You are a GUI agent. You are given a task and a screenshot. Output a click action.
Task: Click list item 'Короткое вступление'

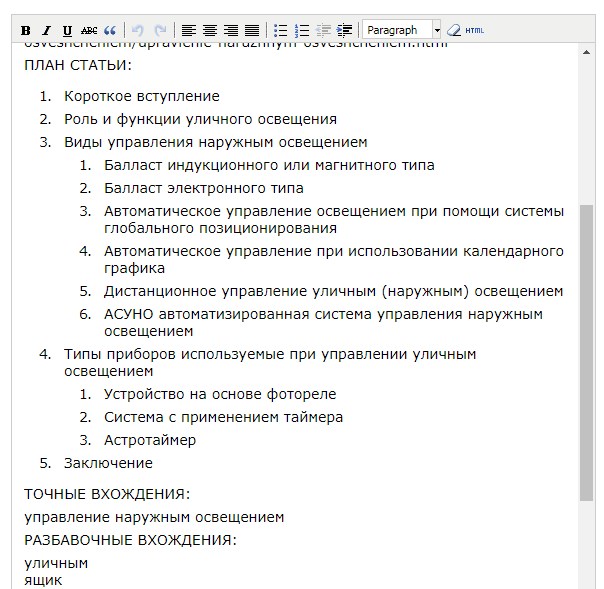tap(142, 96)
